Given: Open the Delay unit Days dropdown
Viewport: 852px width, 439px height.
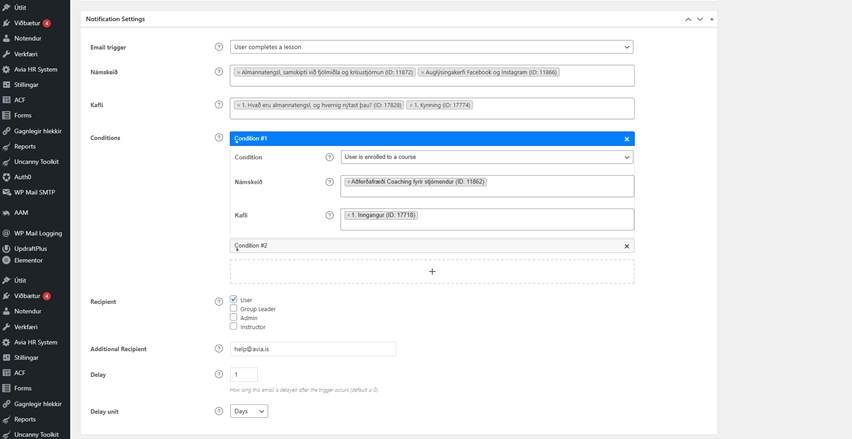Looking at the screenshot, I should pyautogui.click(x=248, y=411).
